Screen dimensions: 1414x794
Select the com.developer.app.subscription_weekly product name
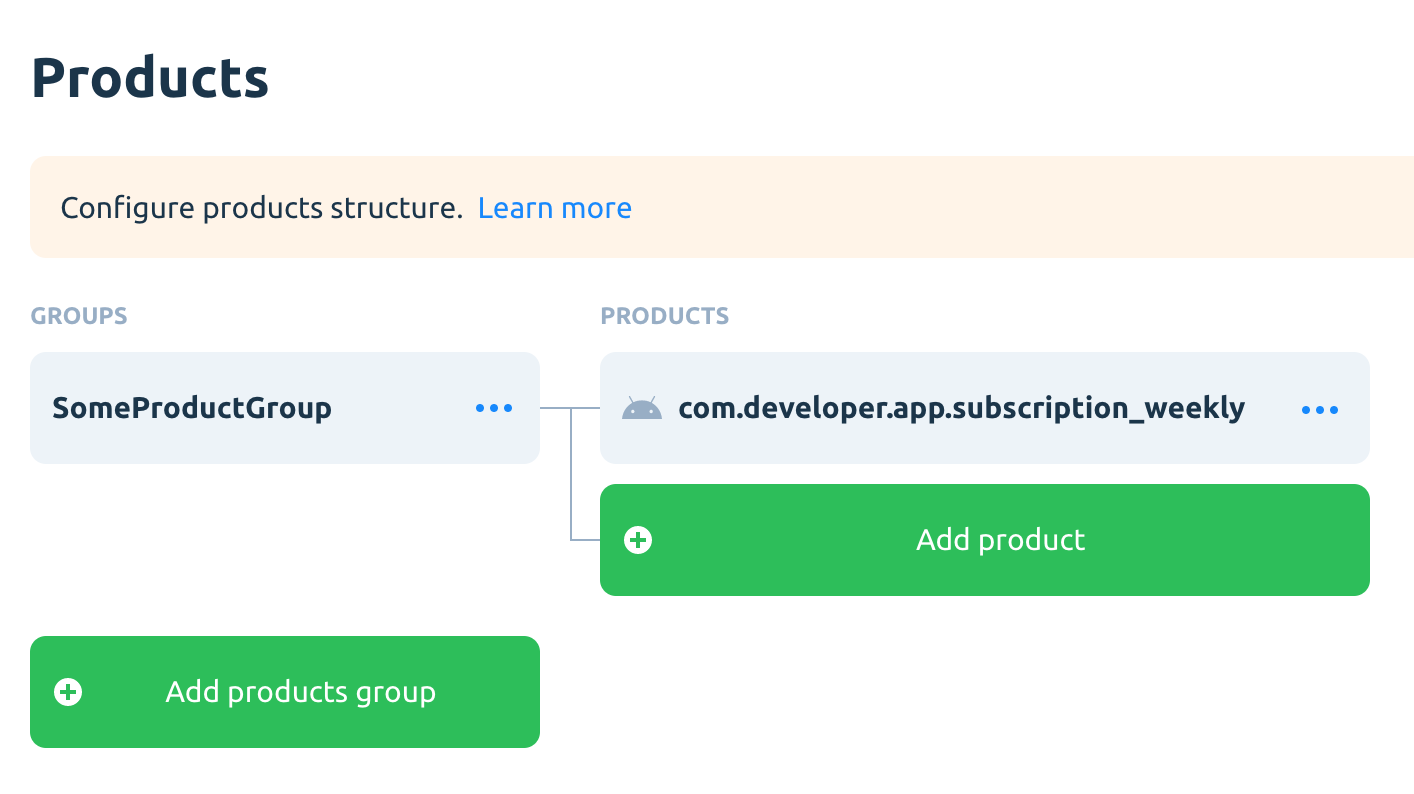tap(961, 408)
